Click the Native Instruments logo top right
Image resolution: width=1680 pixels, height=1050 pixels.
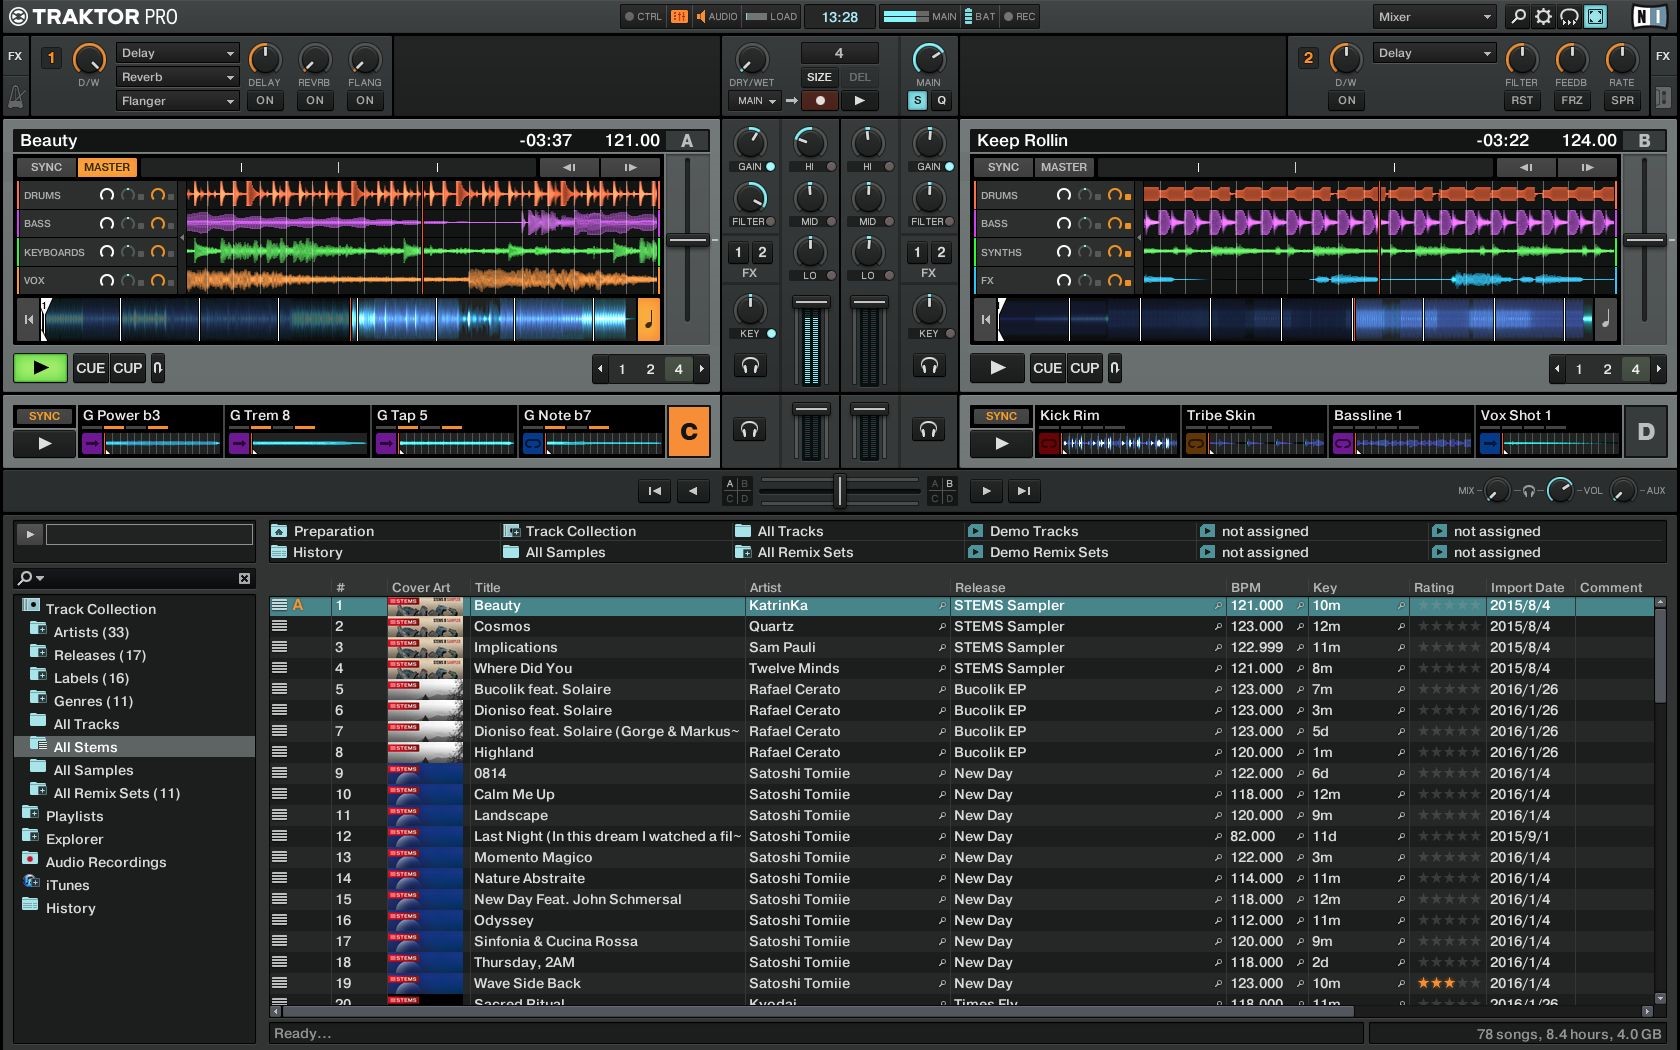pos(1650,16)
